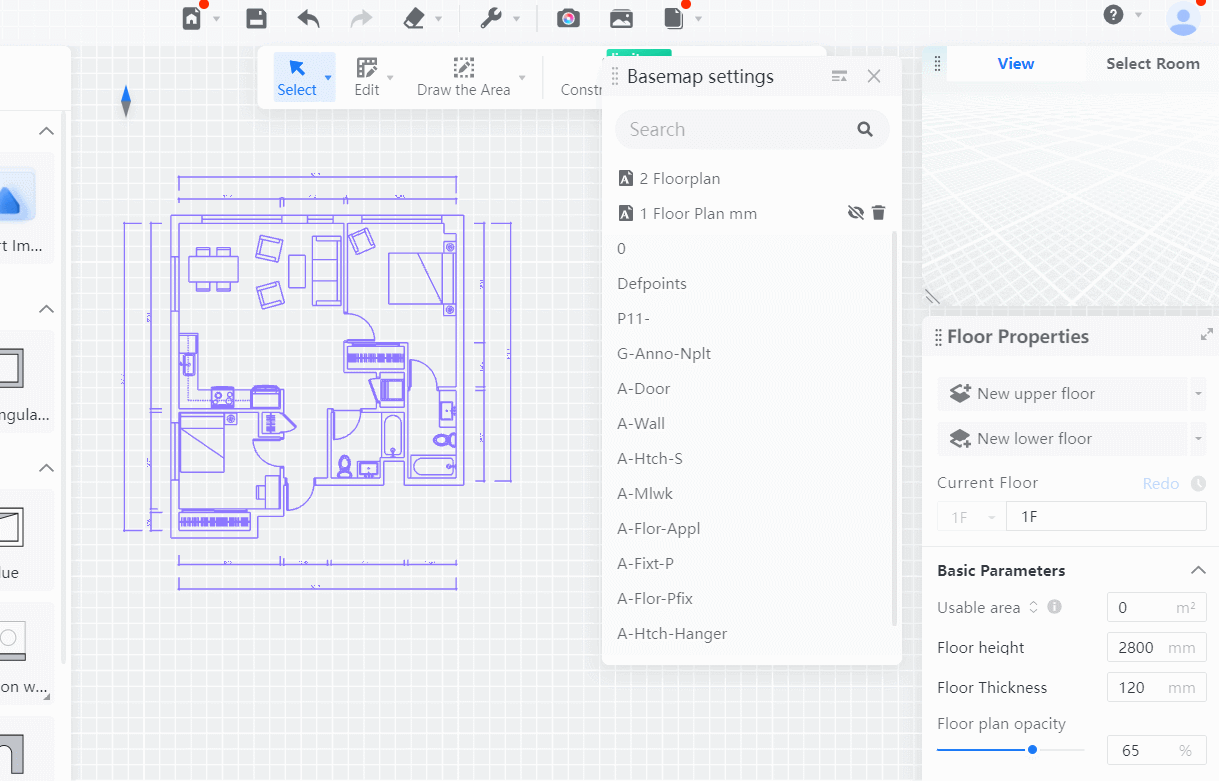Screen dimensions: 1219x781
Task: Click the Draw the Area tool
Action: [x=463, y=77]
